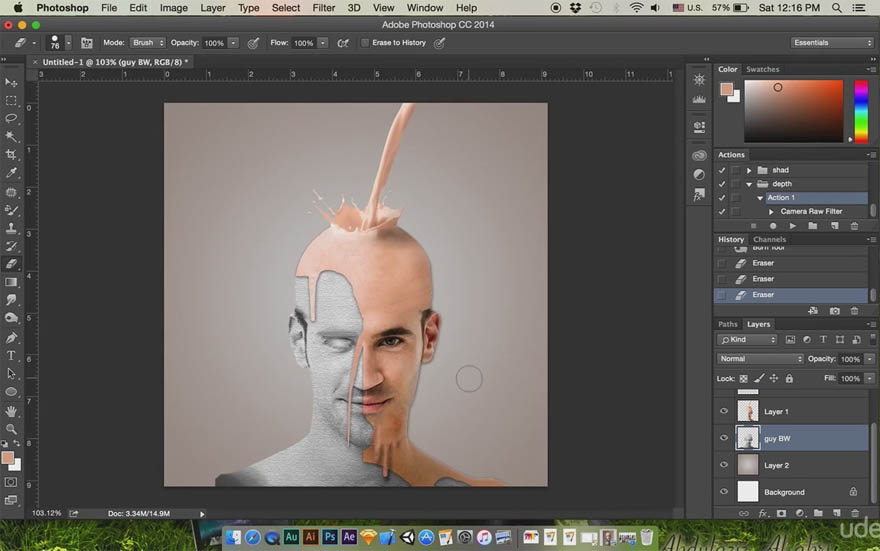
Task: Switch to the Swatches tab
Action: pos(762,69)
